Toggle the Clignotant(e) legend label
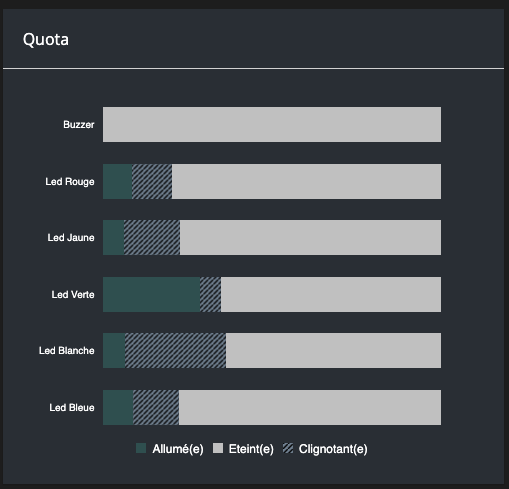 pos(333,449)
